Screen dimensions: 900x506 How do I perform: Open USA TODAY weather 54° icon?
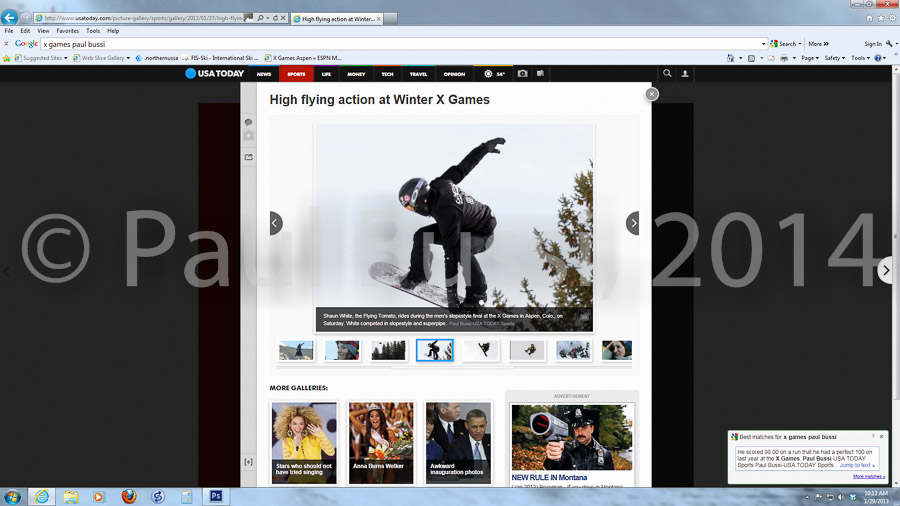[494, 74]
